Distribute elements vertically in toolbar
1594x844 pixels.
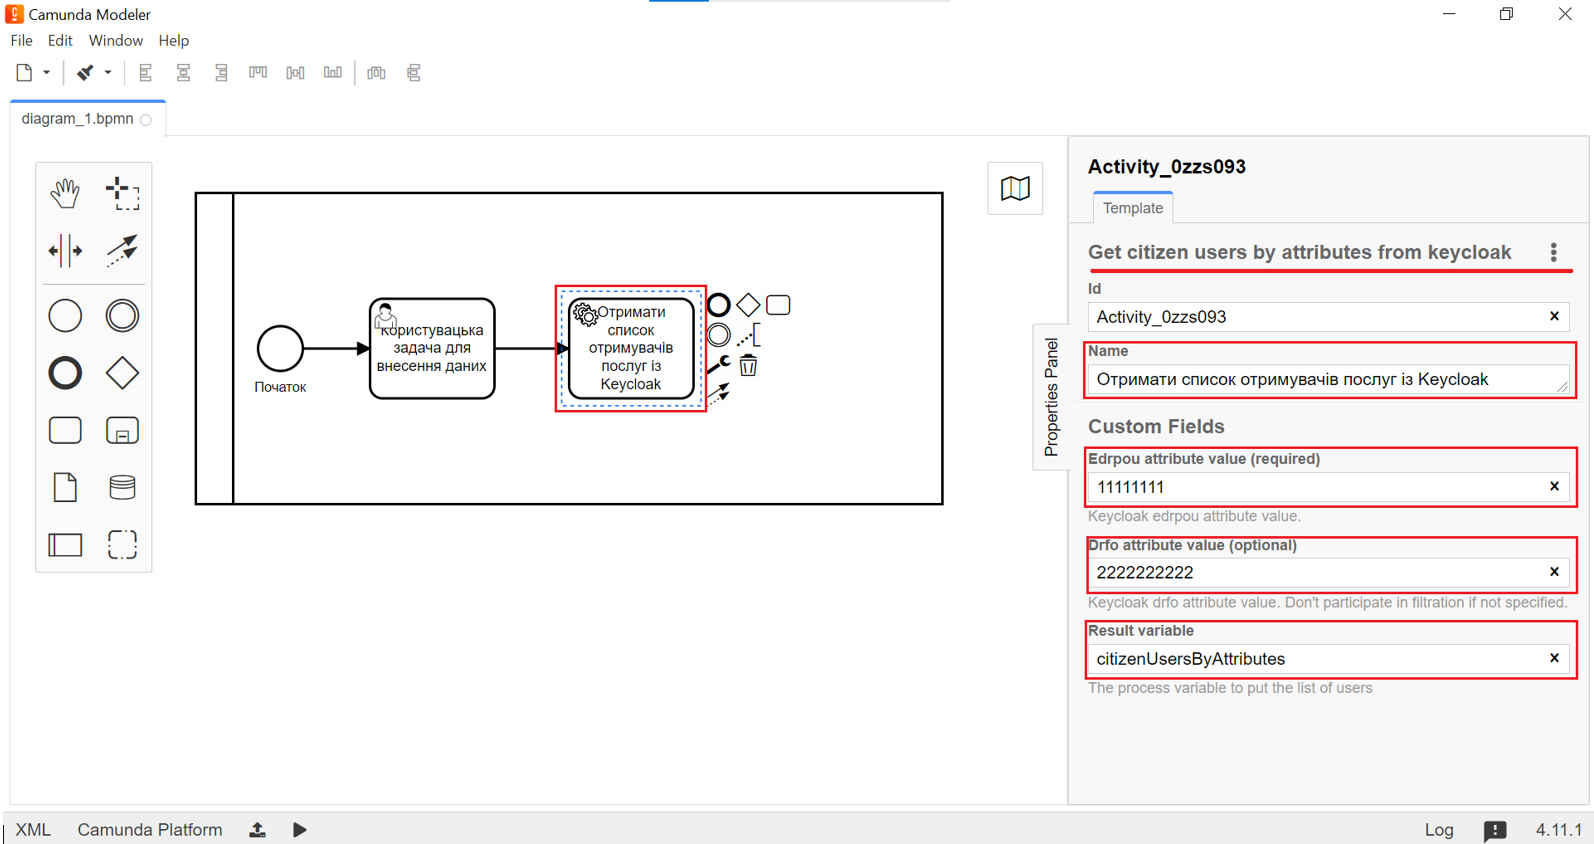pyautogui.click(x=414, y=72)
